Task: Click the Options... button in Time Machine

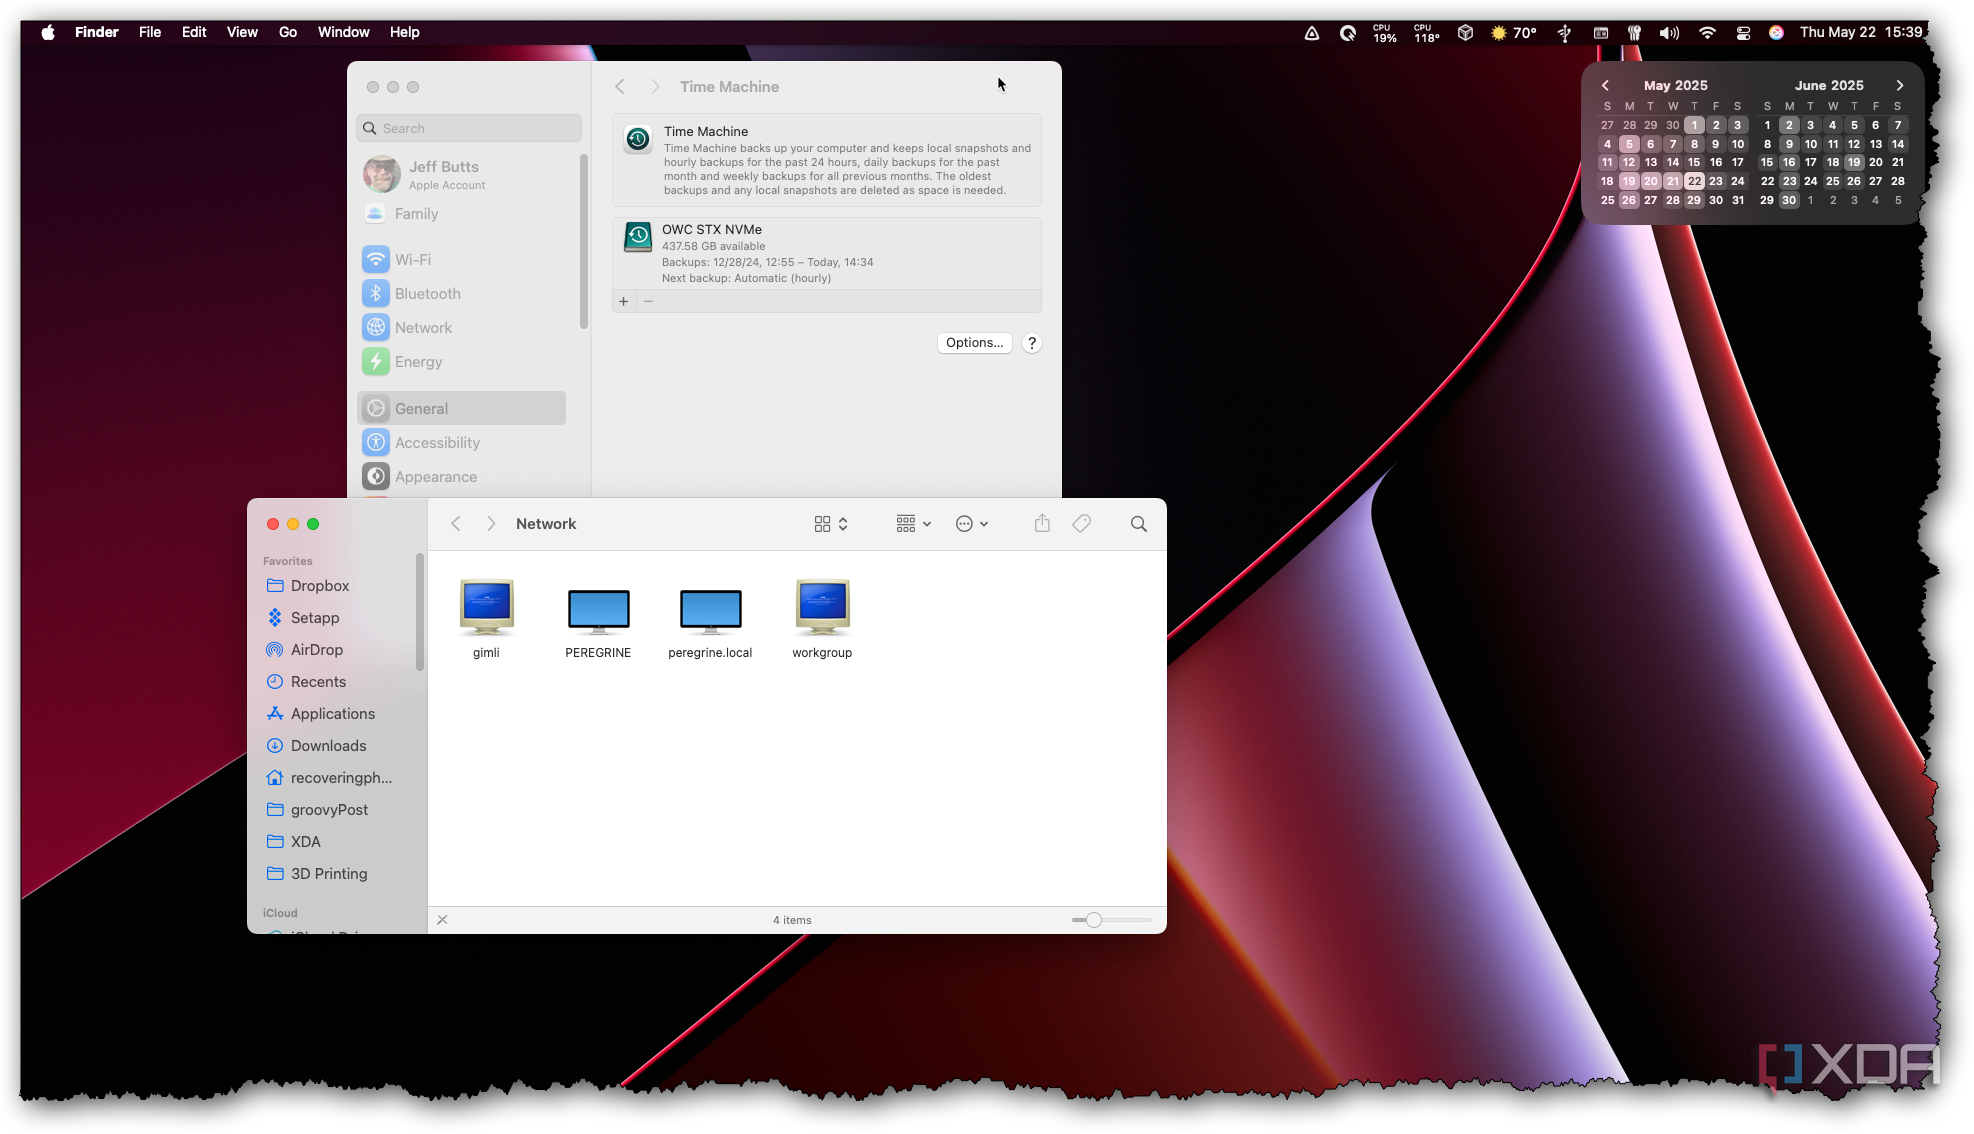Action: point(974,343)
